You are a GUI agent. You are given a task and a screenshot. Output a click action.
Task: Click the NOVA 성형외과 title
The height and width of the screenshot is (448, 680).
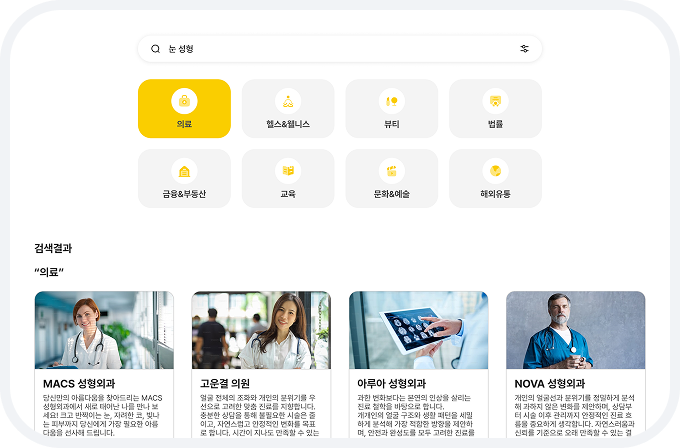[549, 384]
